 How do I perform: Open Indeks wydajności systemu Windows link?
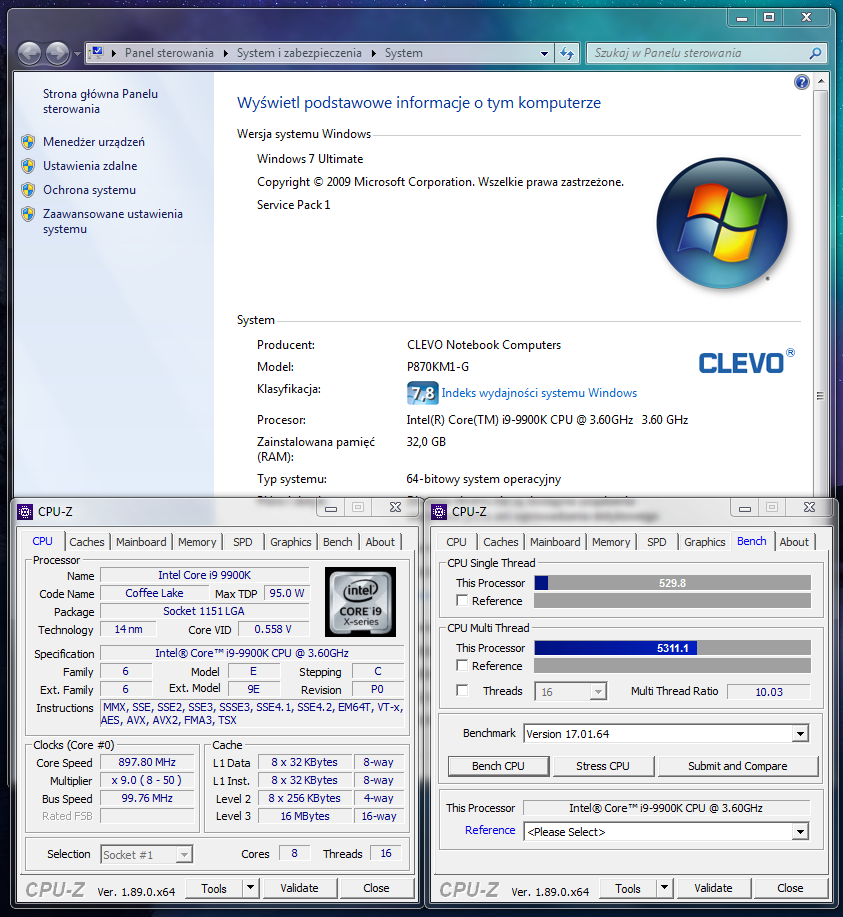click(539, 393)
